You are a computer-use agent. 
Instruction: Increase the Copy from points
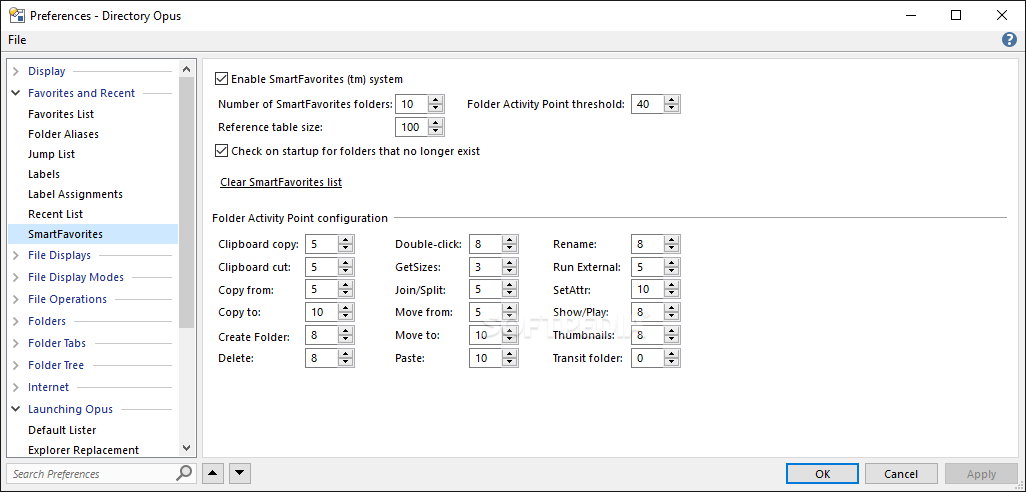point(346,286)
